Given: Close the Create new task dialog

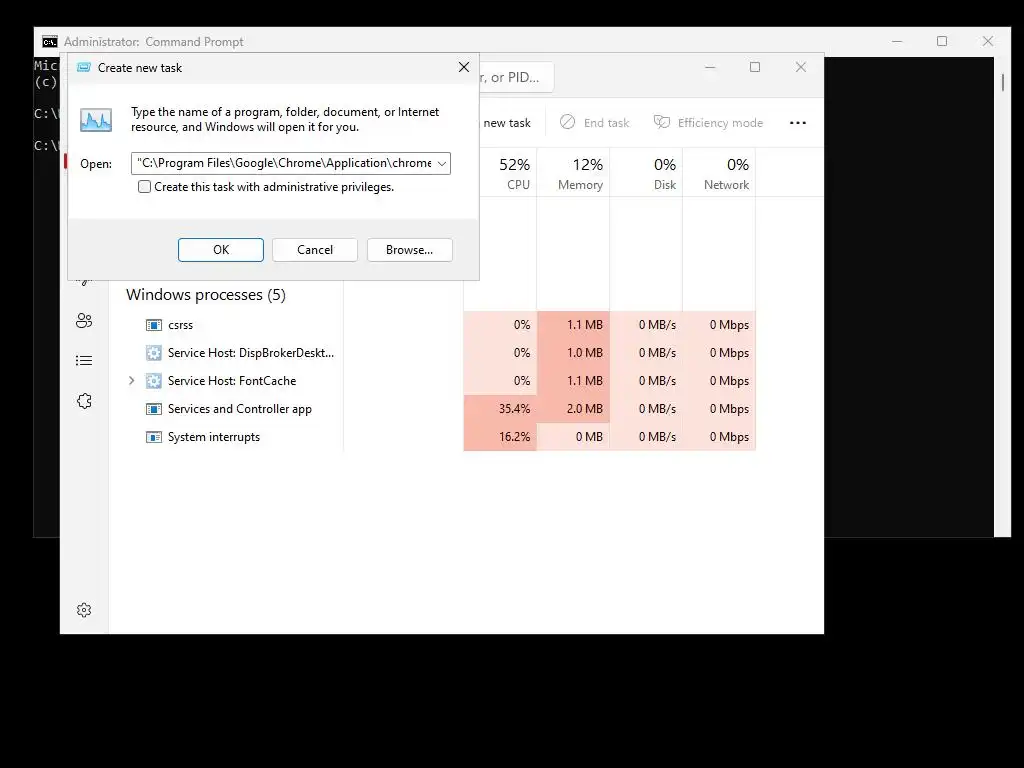Looking at the screenshot, I should tap(464, 67).
